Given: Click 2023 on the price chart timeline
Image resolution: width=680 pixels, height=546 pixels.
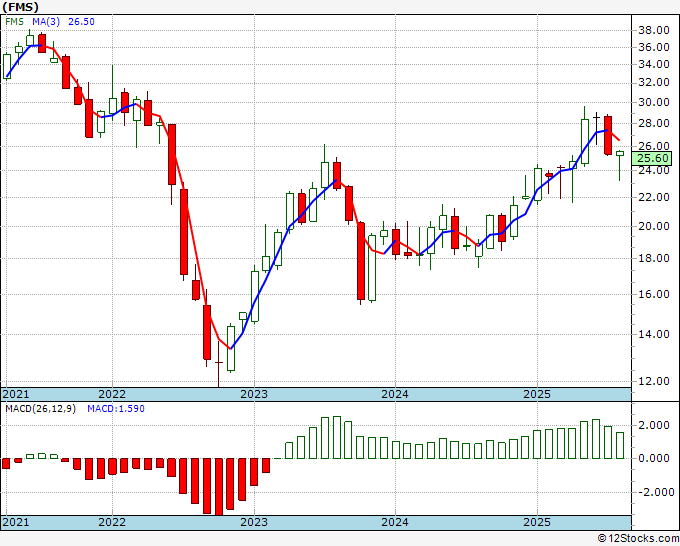Looking at the screenshot, I should [254, 394].
